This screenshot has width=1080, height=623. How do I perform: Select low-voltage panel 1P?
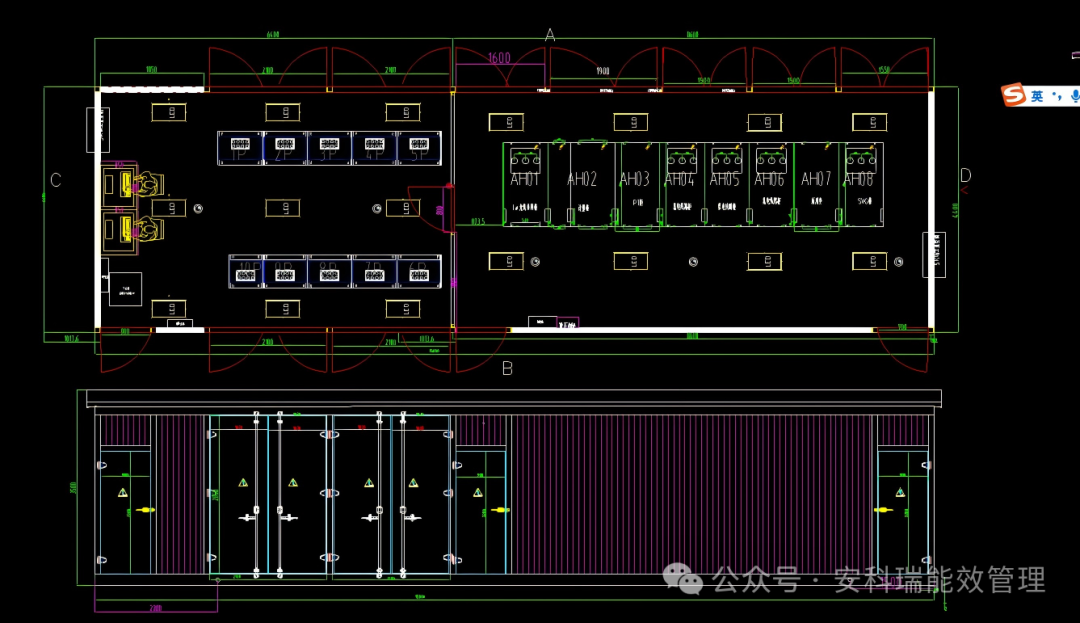[240, 149]
